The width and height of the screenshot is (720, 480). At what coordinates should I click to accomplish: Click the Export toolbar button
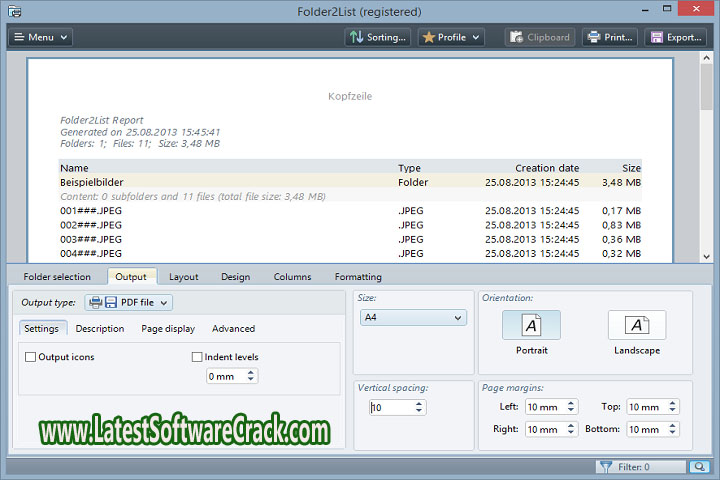[x=674, y=37]
